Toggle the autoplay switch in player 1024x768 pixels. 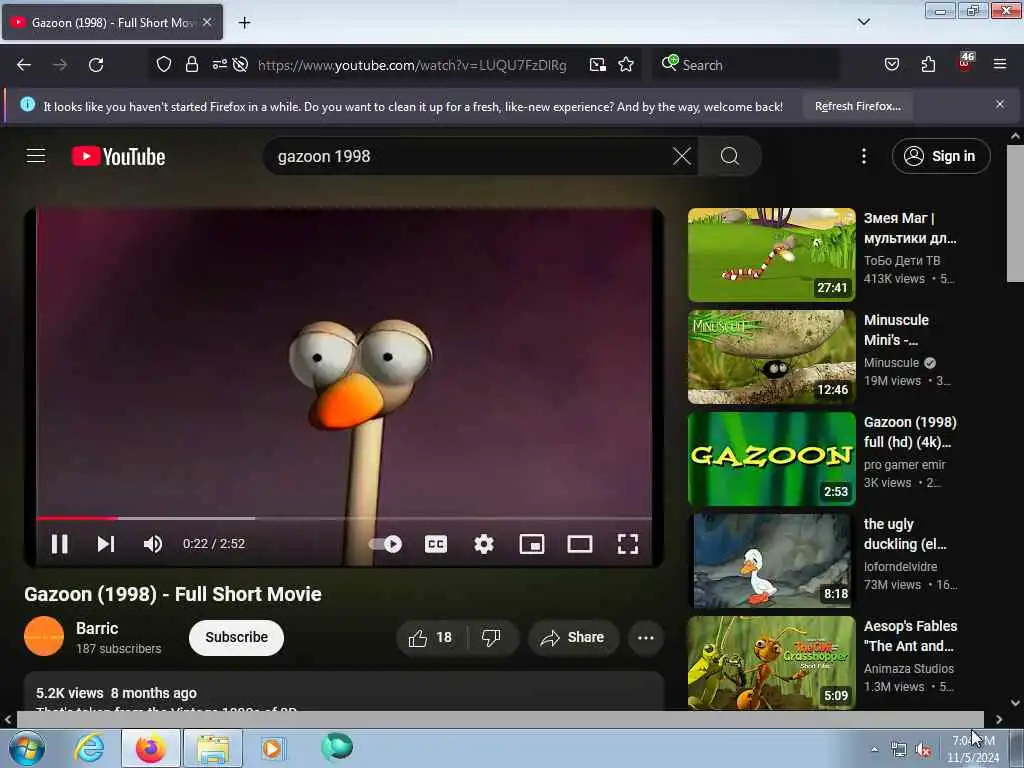[386, 544]
